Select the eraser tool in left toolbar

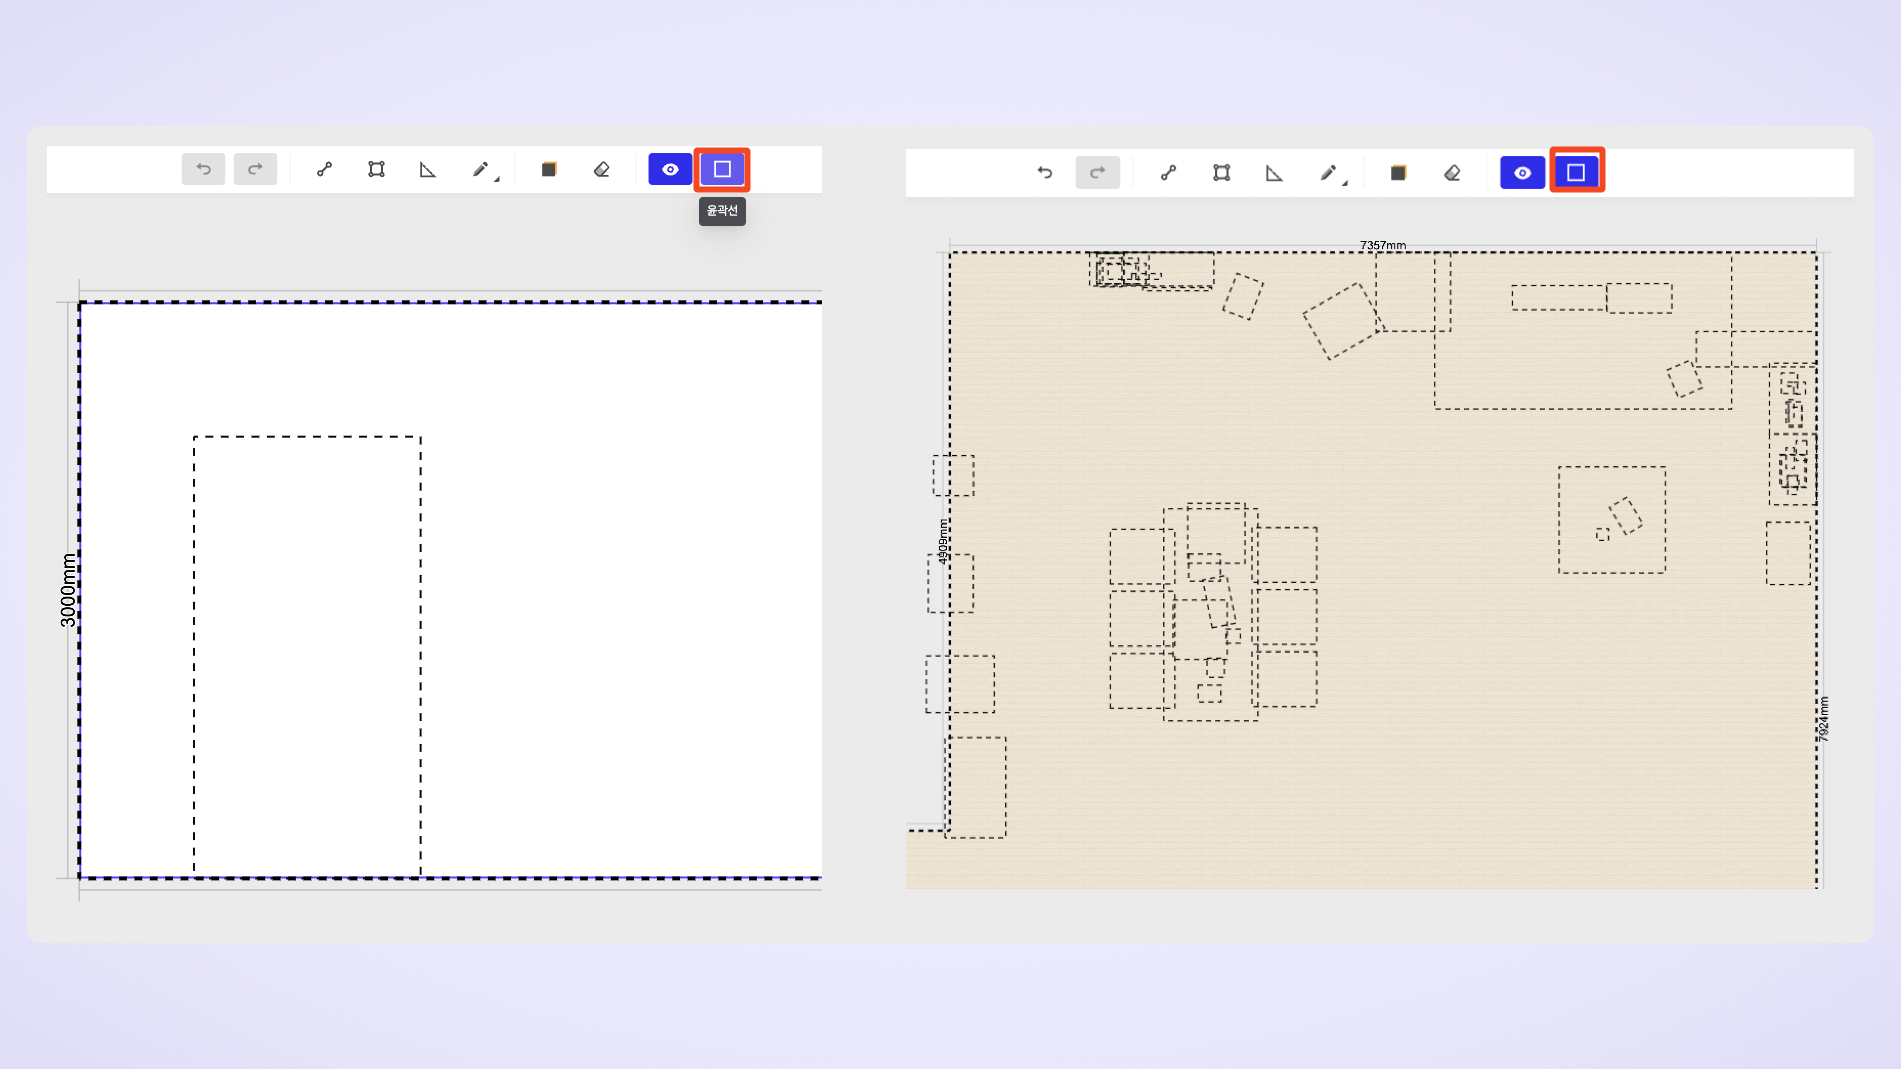coord(601,170)
